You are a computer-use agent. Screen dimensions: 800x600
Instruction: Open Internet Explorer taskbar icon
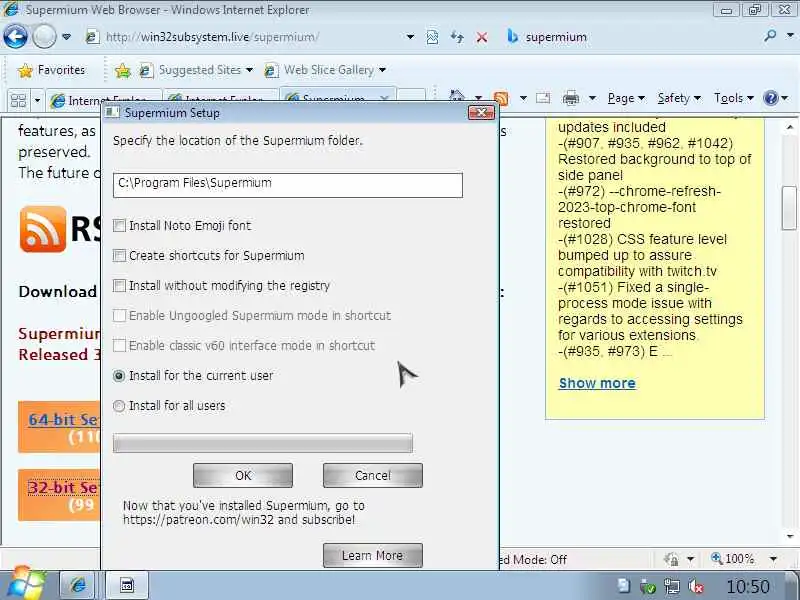[x=78, y=585]
